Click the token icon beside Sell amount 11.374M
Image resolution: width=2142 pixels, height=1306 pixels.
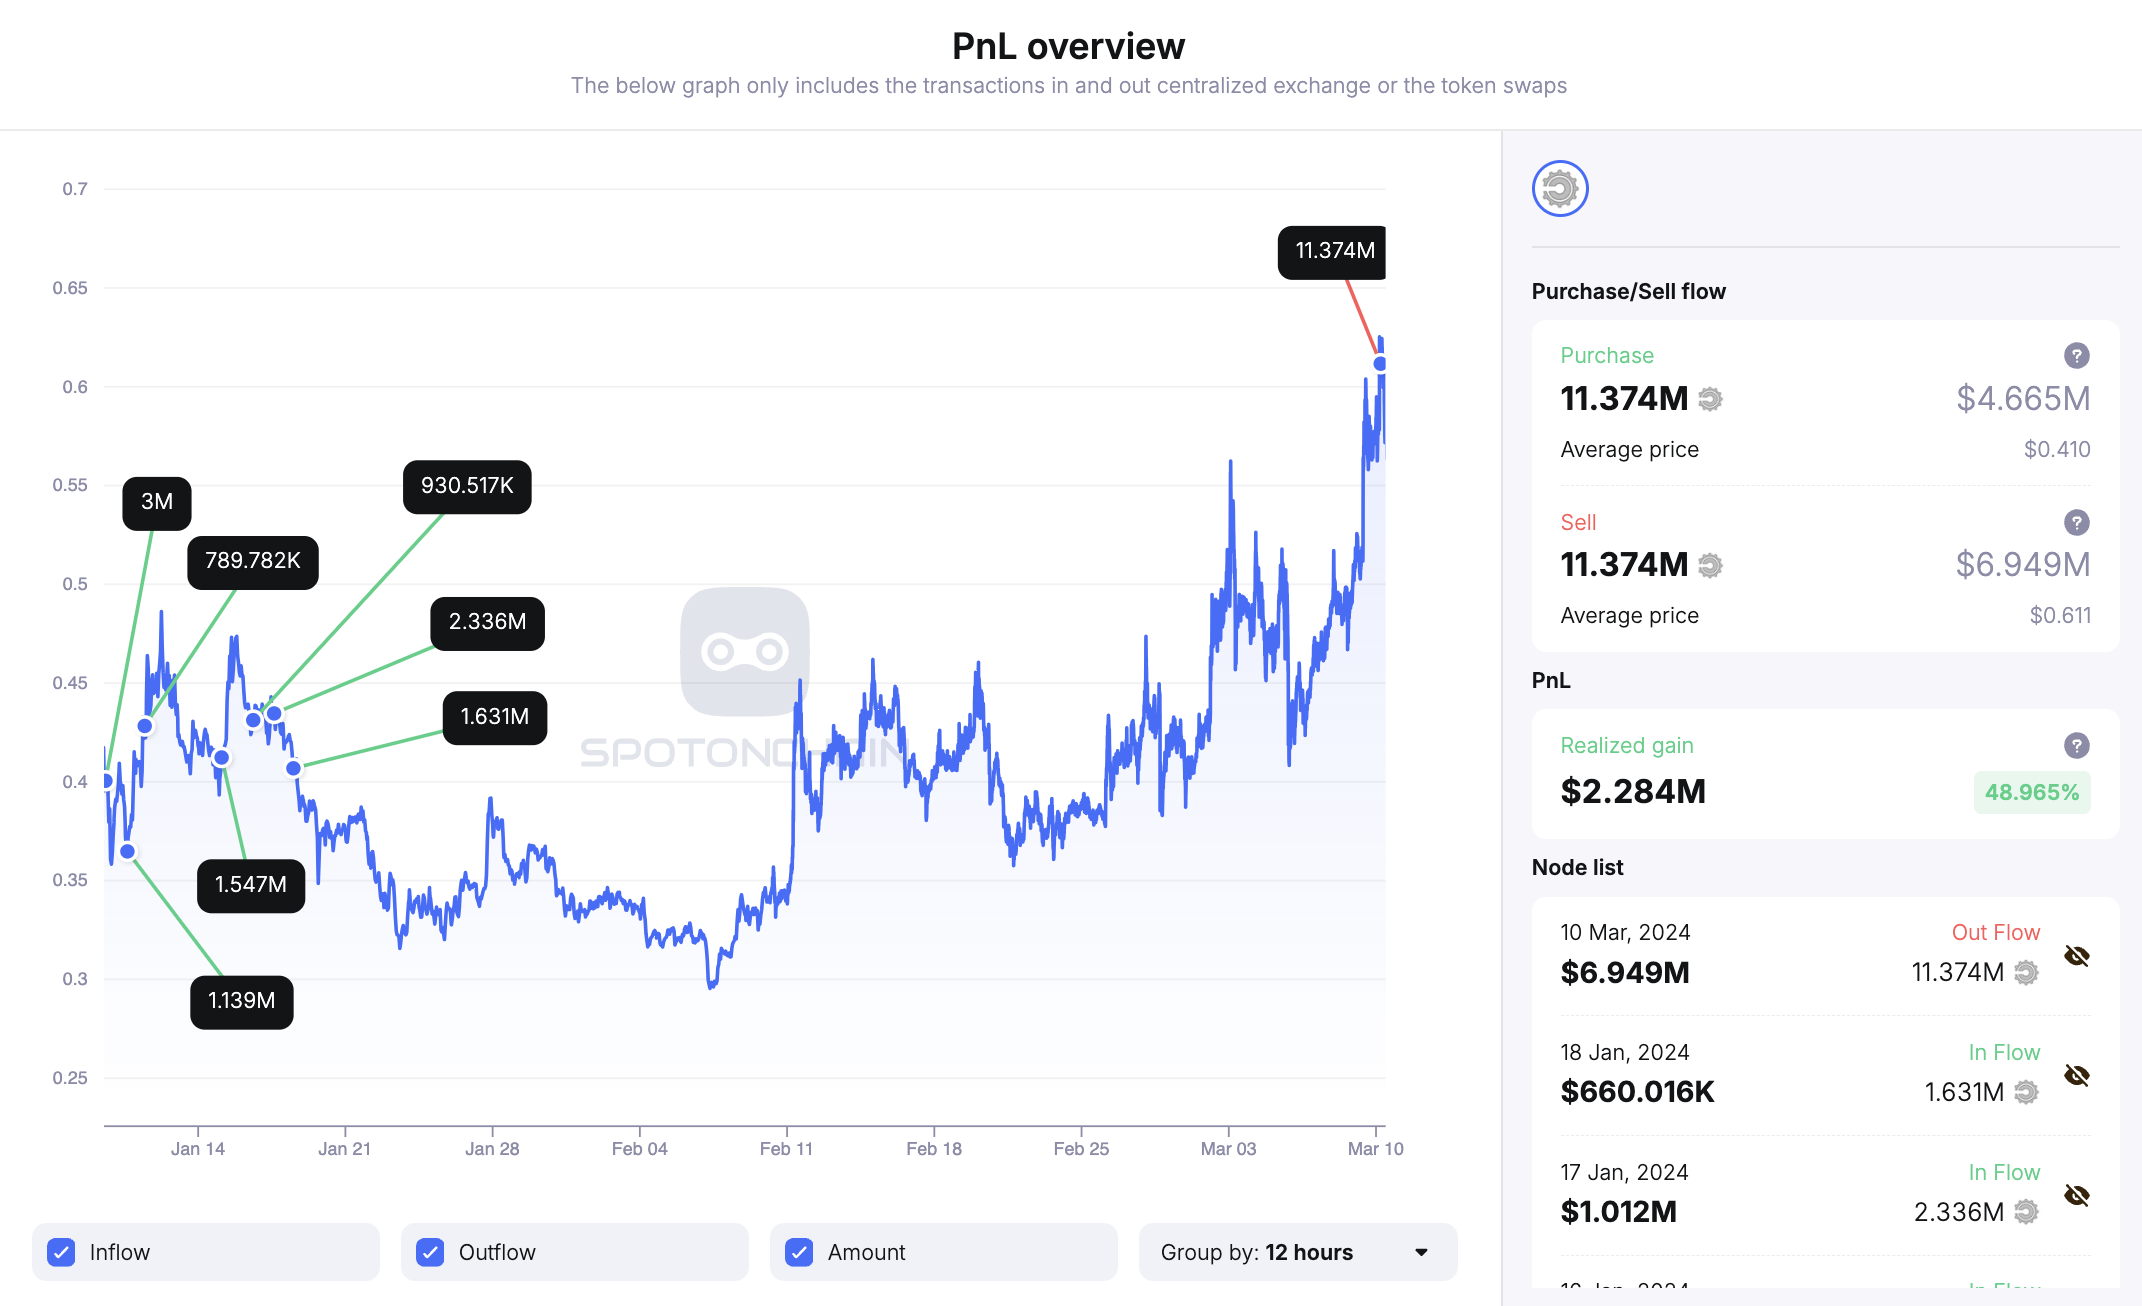pyautogui.click(x=1710, y=565)
